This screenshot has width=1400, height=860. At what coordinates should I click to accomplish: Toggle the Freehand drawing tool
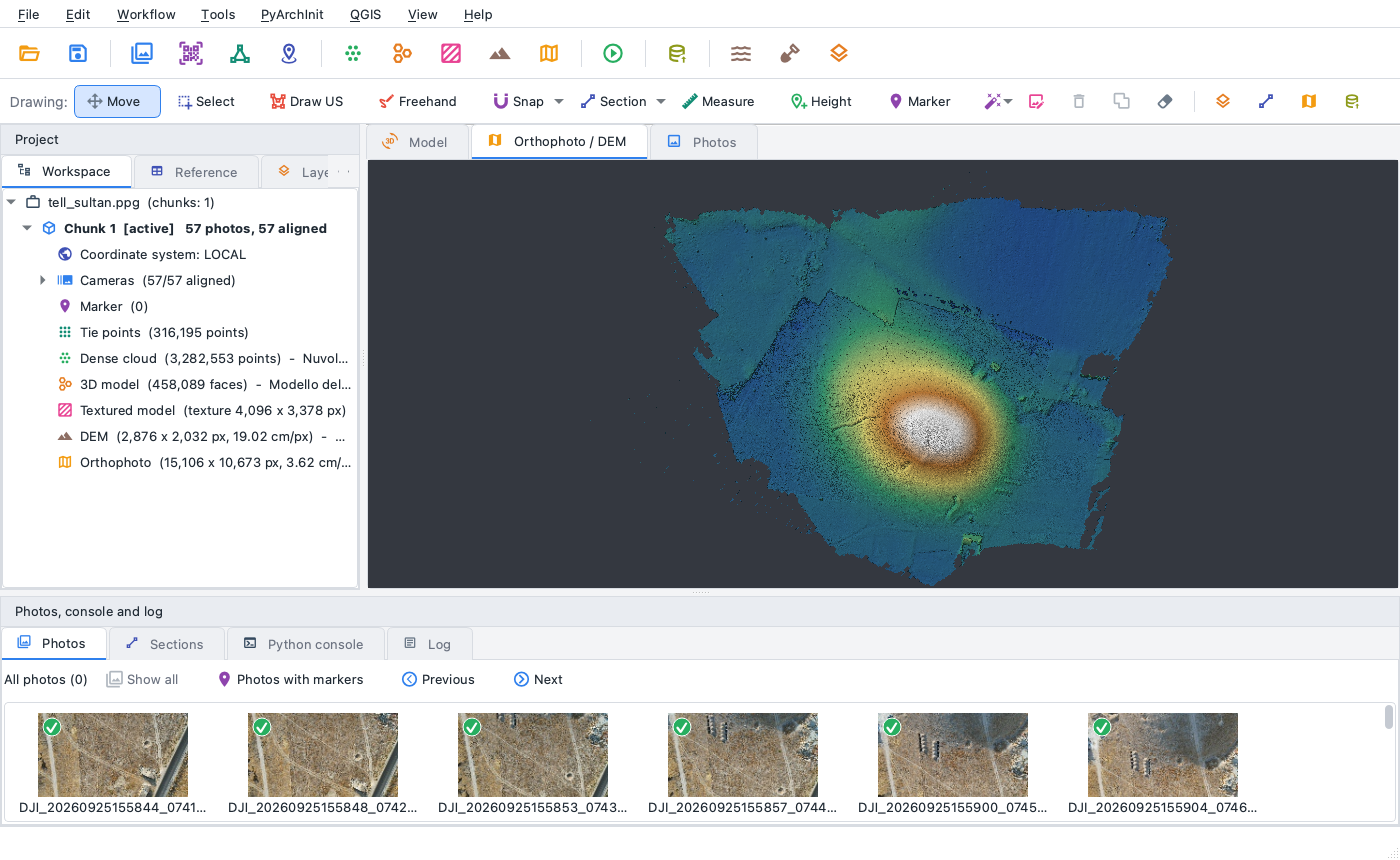click(x=418, y=101)
